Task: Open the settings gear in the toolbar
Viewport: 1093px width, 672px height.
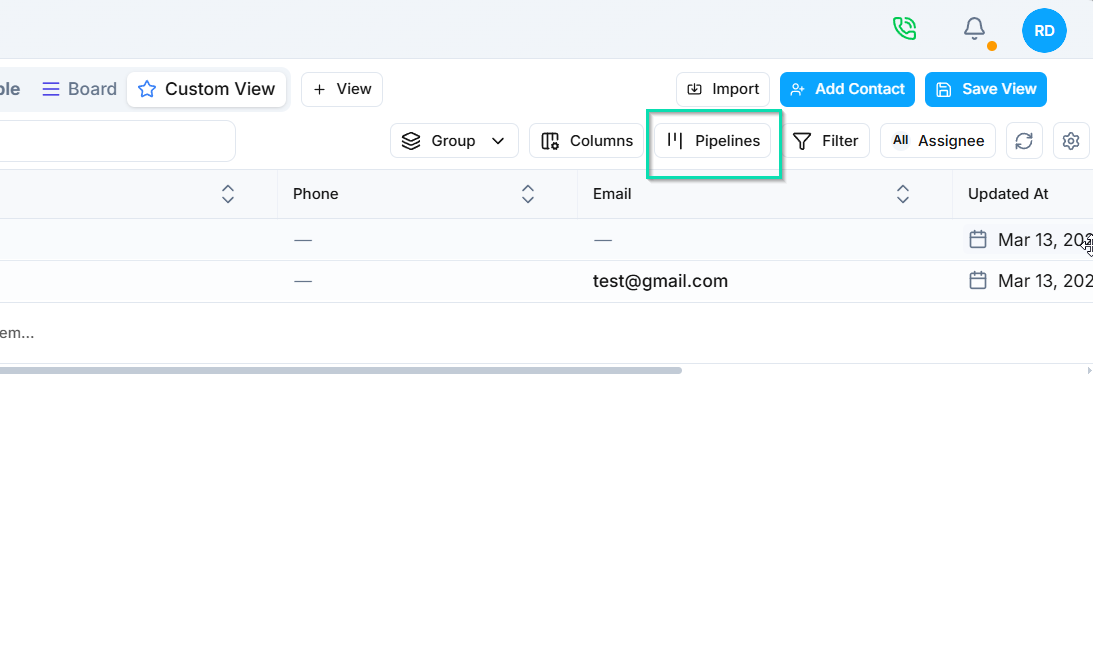Action: tap(1071, 140)
